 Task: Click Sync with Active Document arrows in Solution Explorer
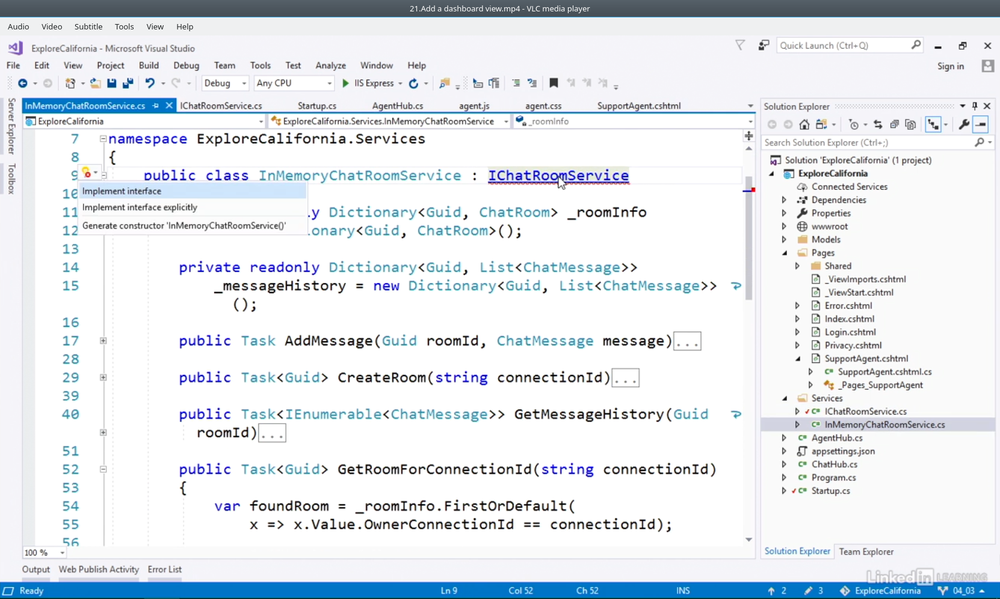[878, 124]
